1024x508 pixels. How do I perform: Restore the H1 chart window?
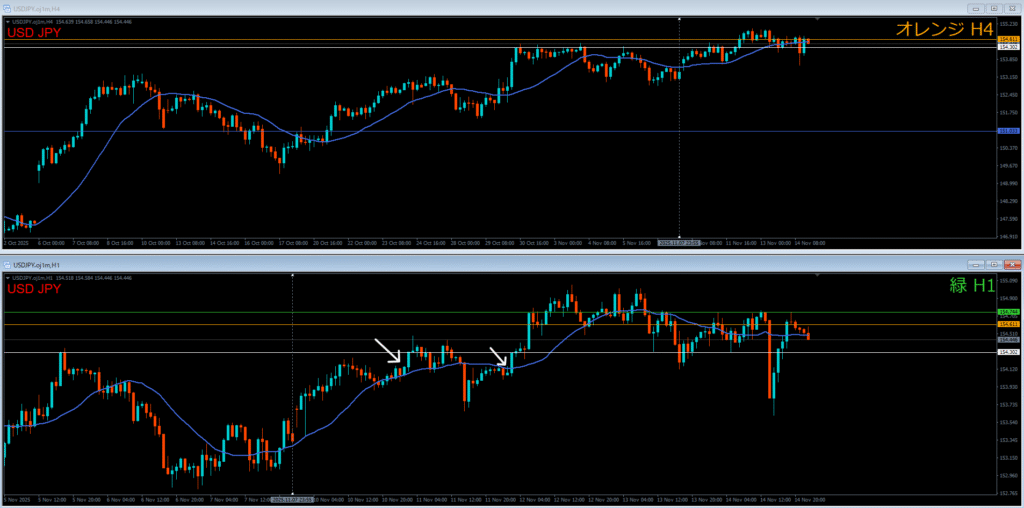994,265
